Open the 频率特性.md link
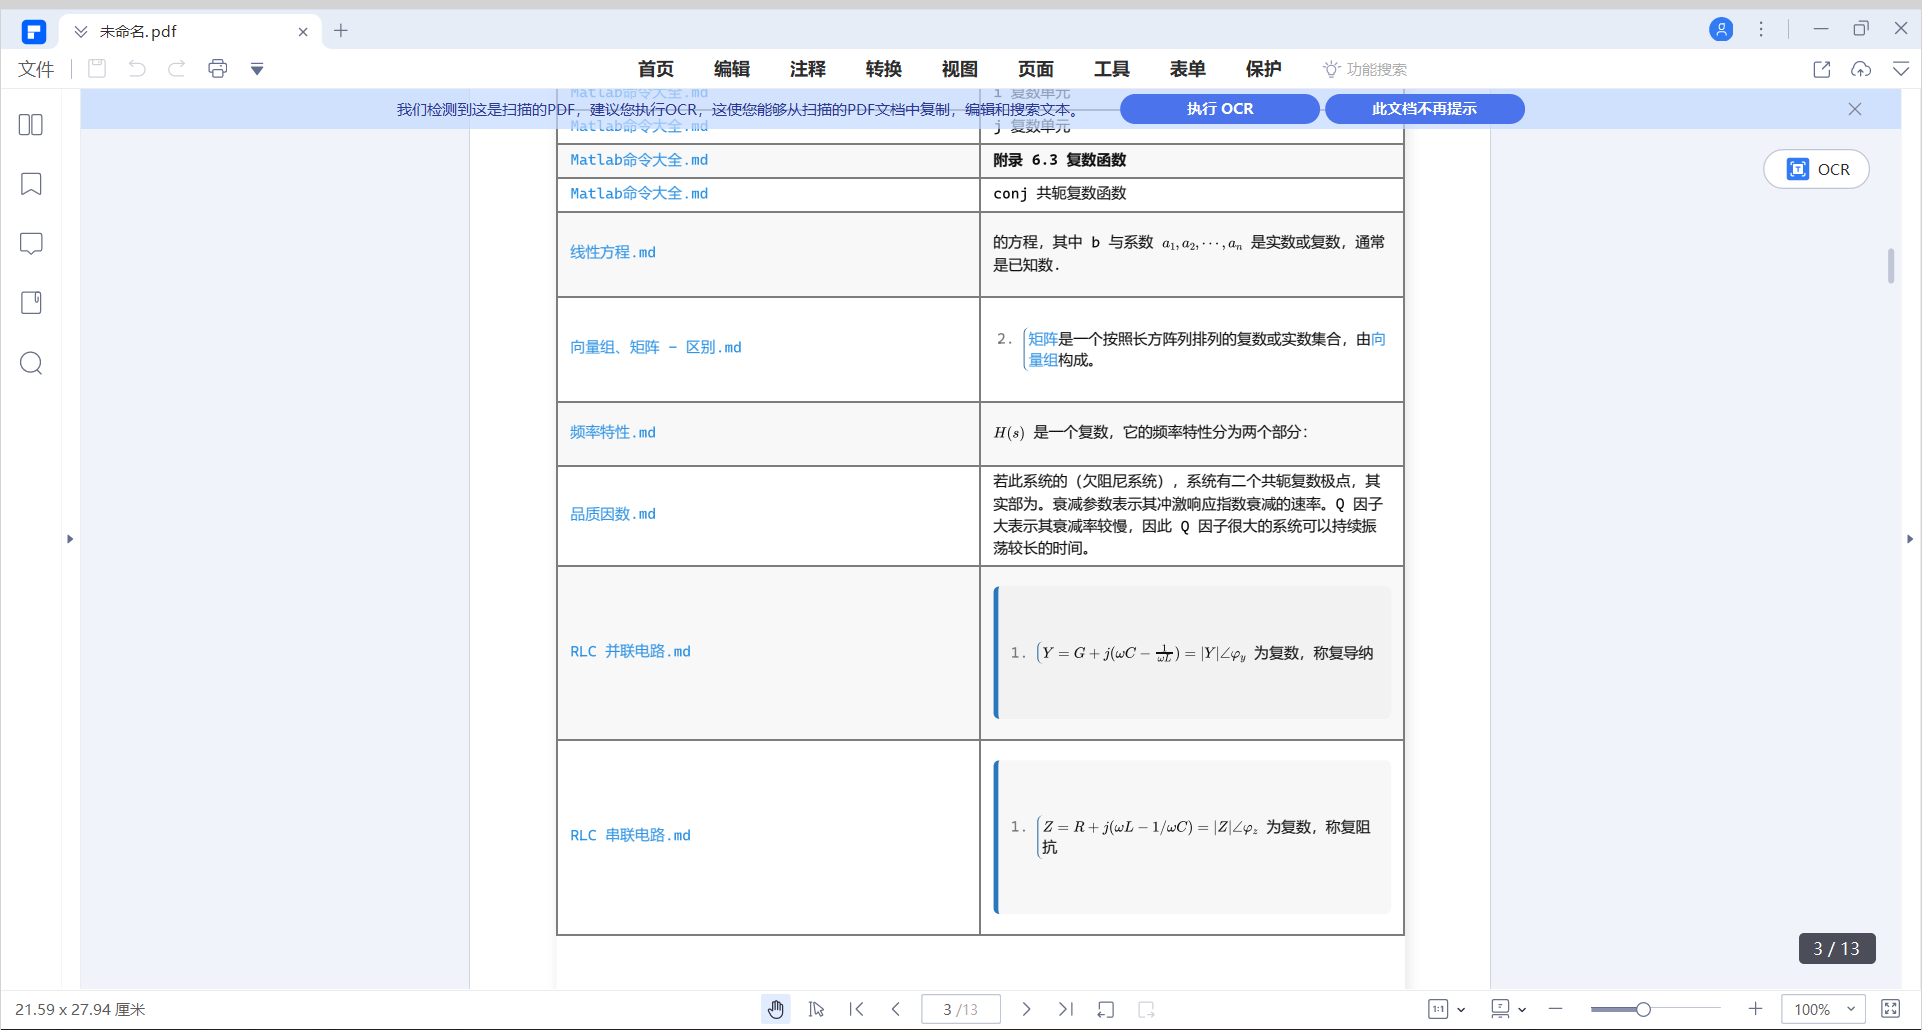Viewport: 1922px width, 1030px height. 613,432
